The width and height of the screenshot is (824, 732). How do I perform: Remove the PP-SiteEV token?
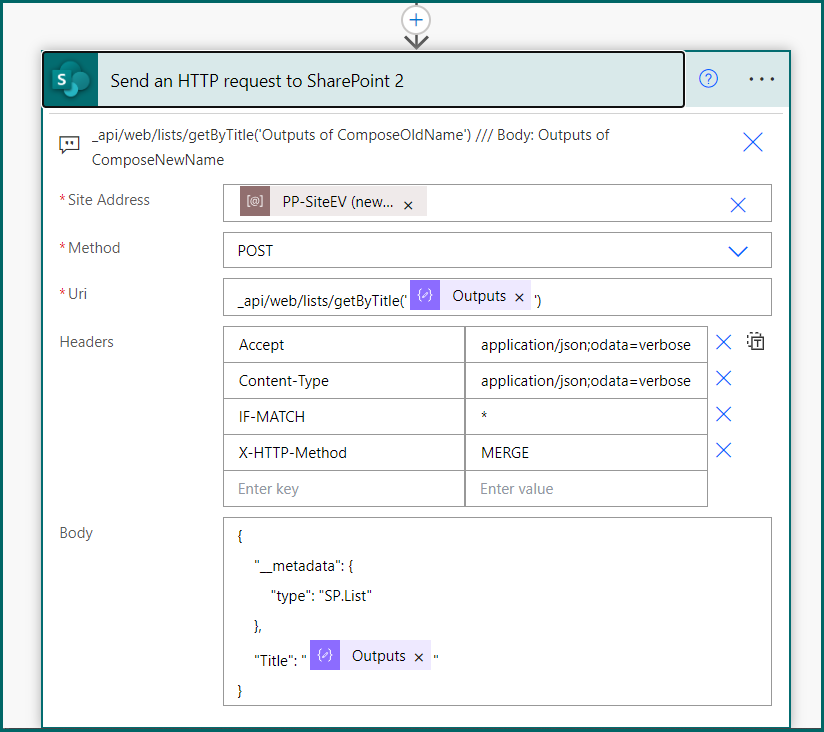(x=408, y=205)
